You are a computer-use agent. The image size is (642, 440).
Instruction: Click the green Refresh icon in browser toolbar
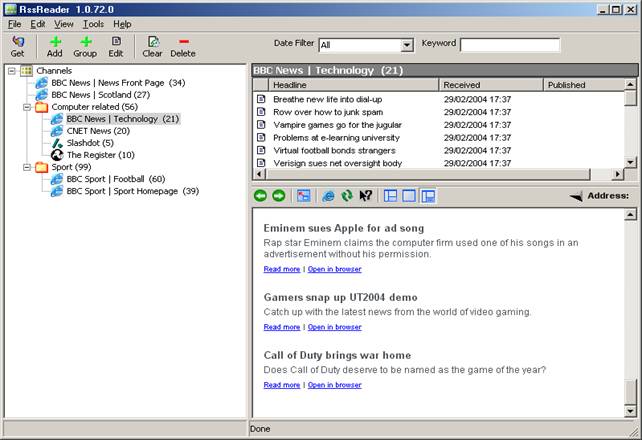click(347, 196)
